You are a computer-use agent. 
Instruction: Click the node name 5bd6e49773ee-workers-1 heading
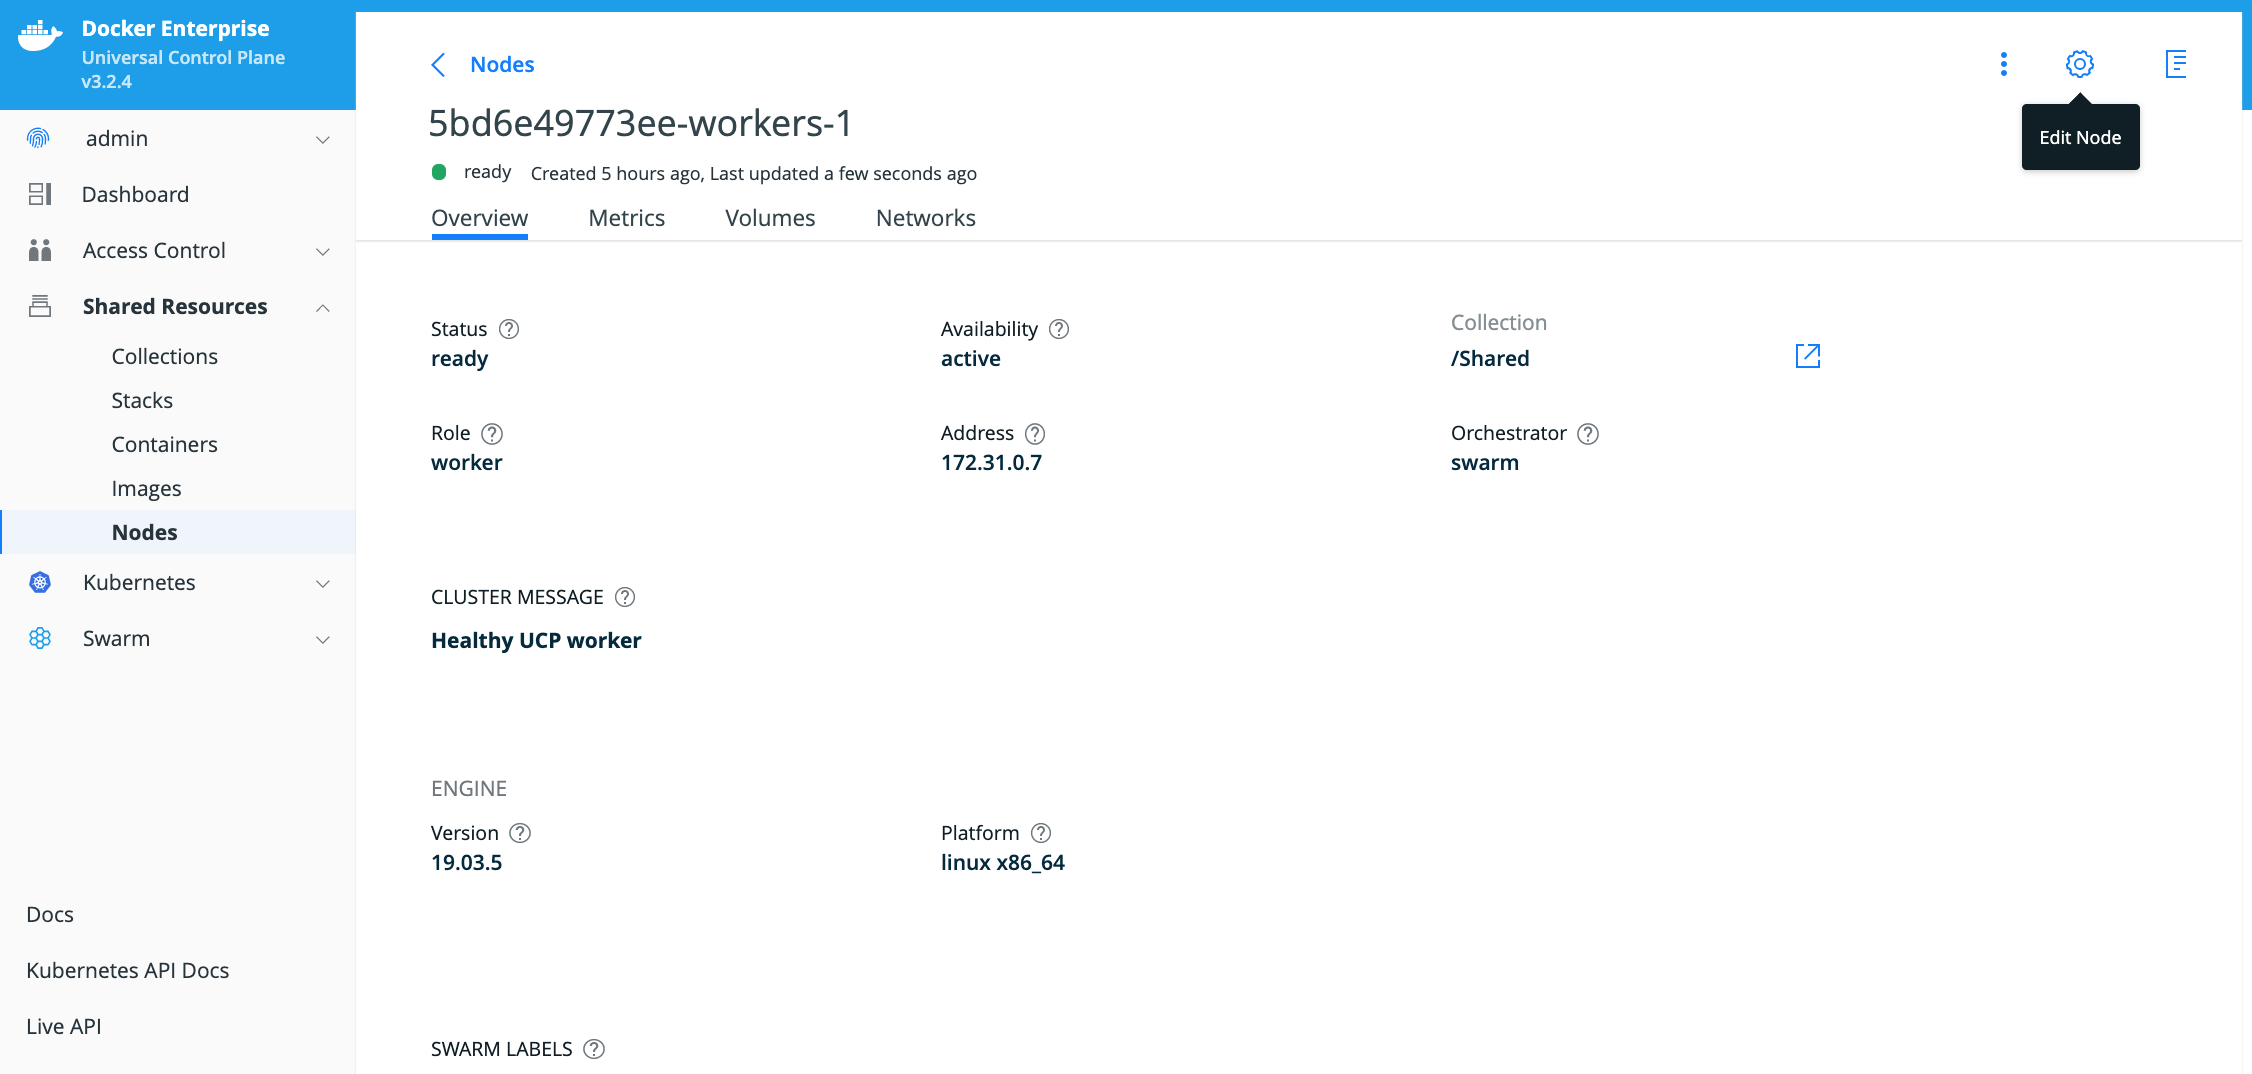[x=640, y=123]
